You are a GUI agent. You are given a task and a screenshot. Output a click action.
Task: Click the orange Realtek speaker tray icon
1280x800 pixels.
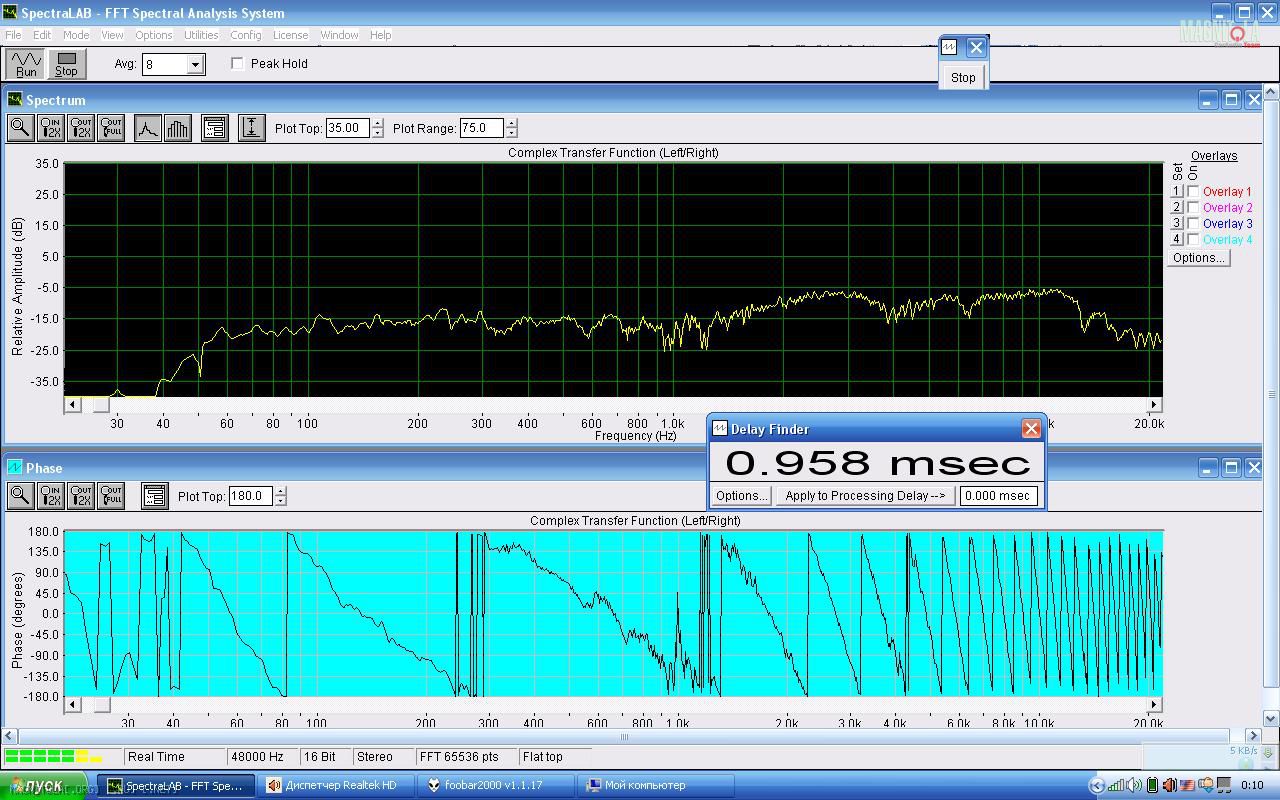click(1169, 785)
